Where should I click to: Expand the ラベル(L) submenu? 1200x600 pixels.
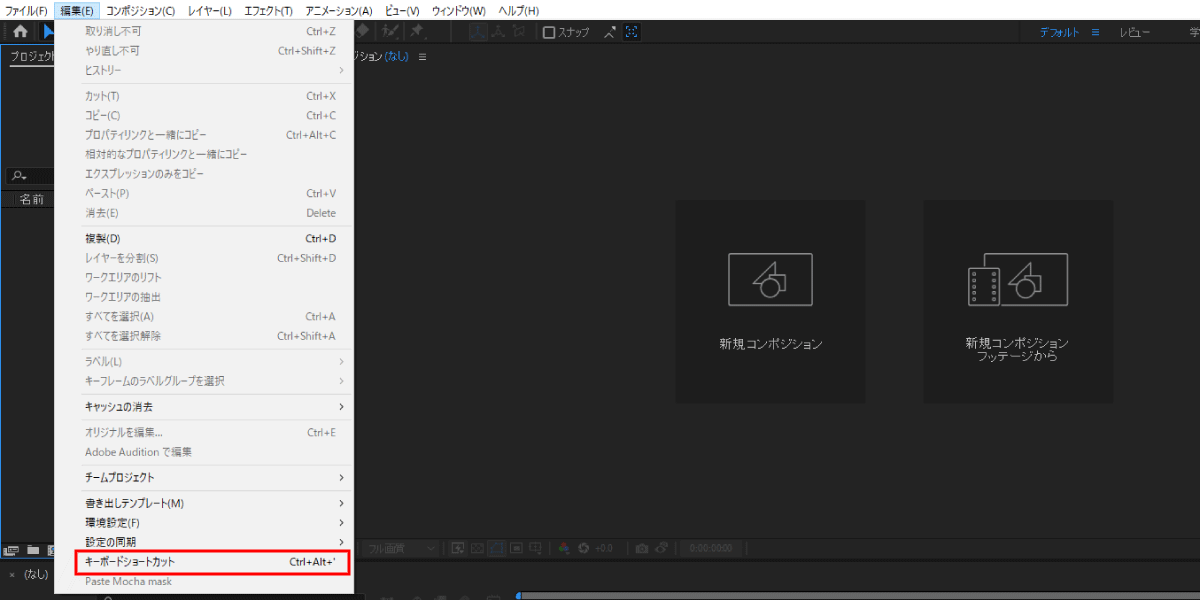[x=203, y=361]
